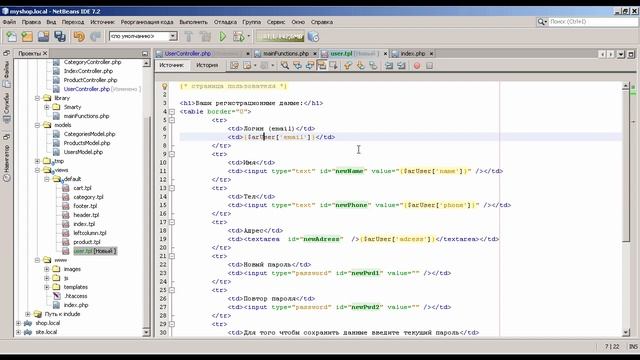640x360 pixels.
Task: Select header.tpl in project tree
Action: 86,215
